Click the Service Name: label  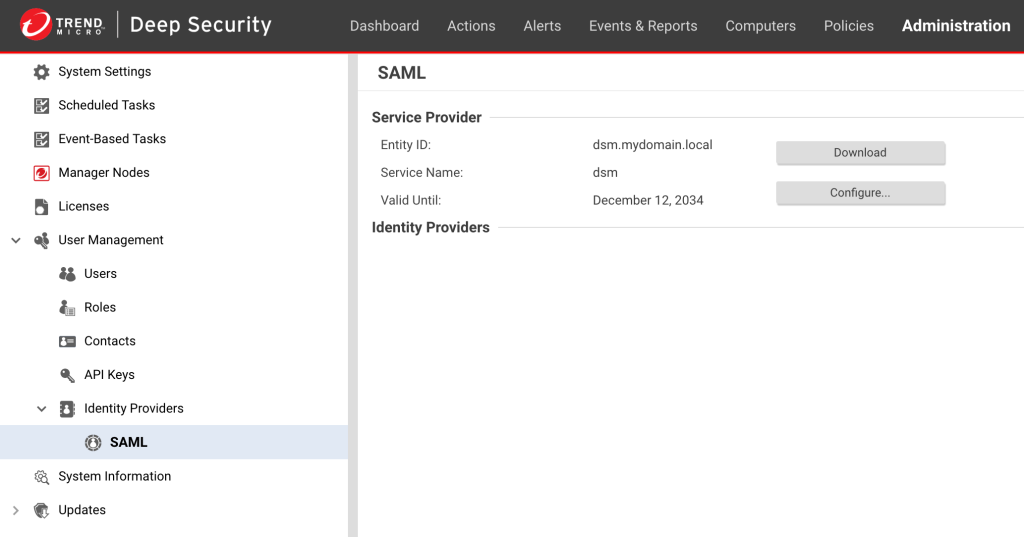tap(422, 172)
